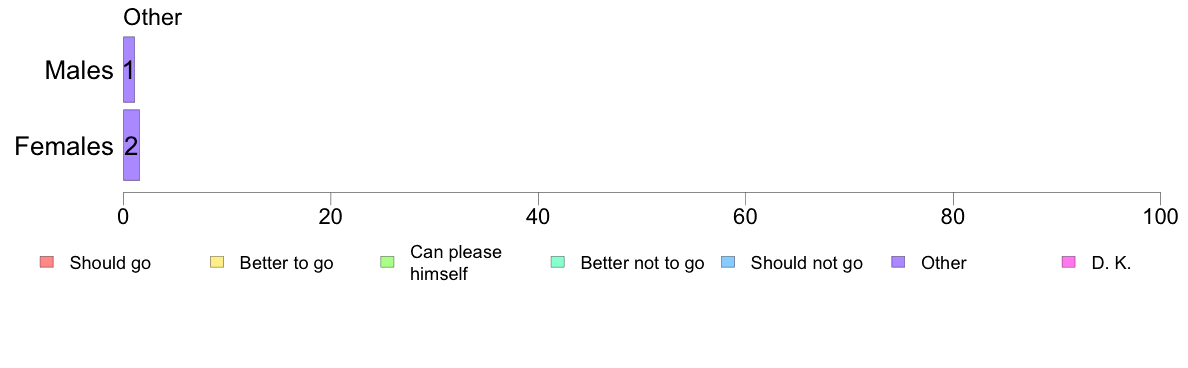This screenshot has width=1188, height=368.
Task: Click the Better to go legend text
Action: 286,264
